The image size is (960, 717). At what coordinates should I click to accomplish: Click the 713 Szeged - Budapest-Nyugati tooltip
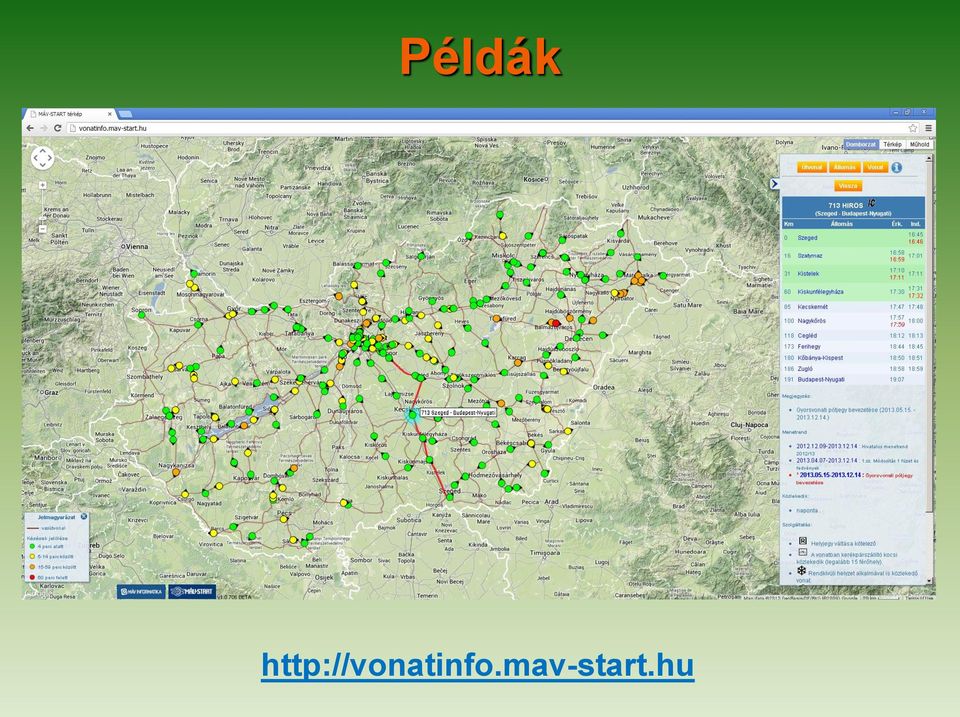pos(458,413)
